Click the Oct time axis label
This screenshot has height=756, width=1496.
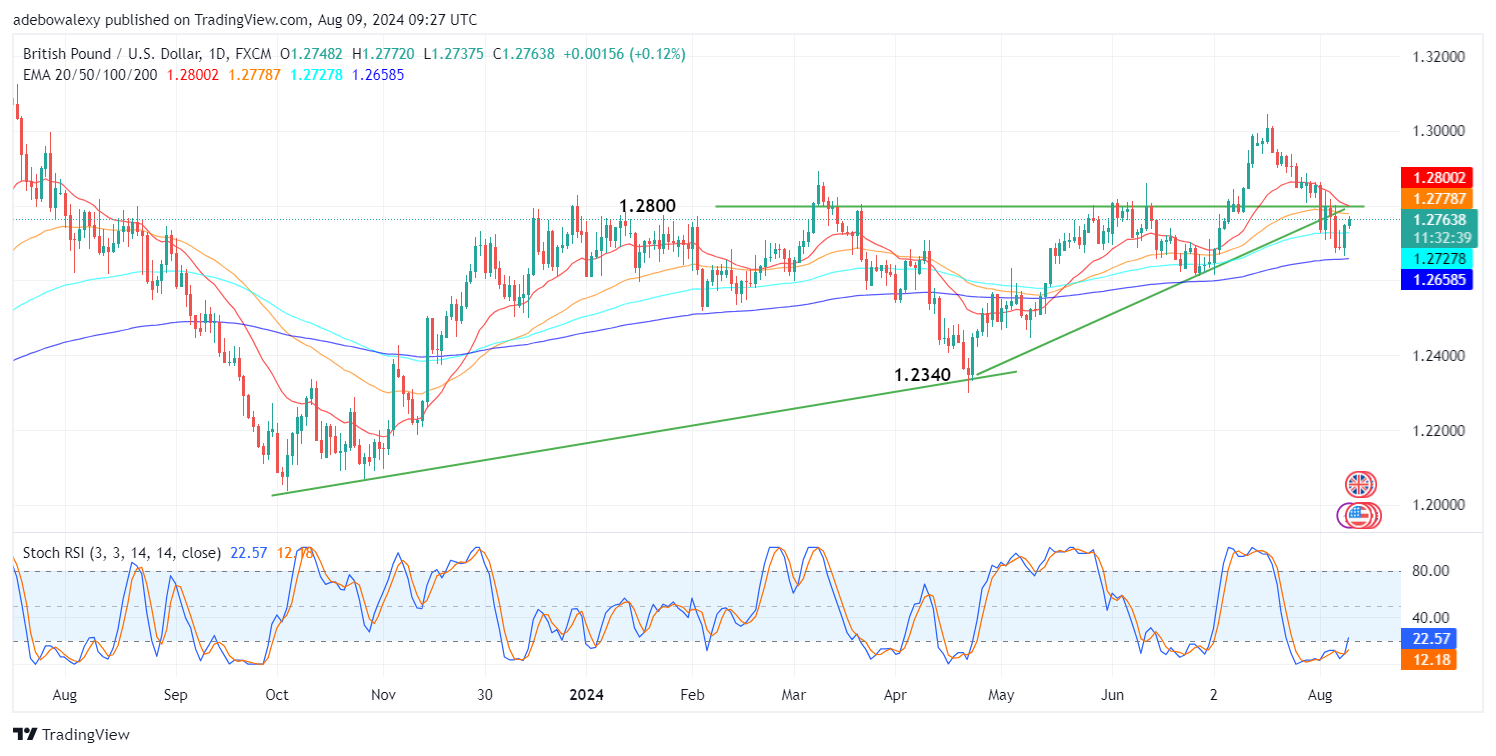coord(277,694)
